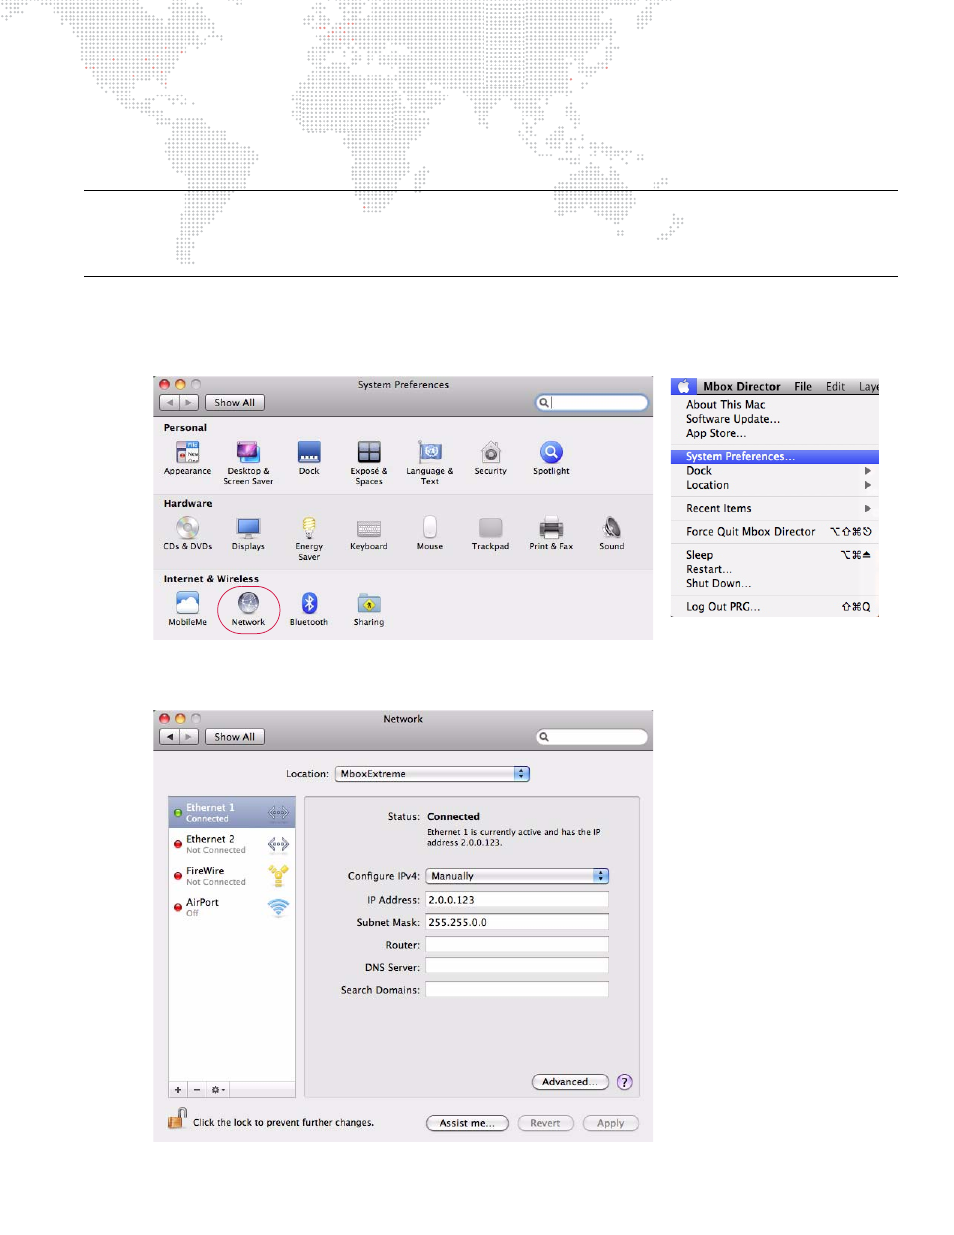The image size is (954, 1235).
Task: Select the FireWire service
Action: coord(232,876)
